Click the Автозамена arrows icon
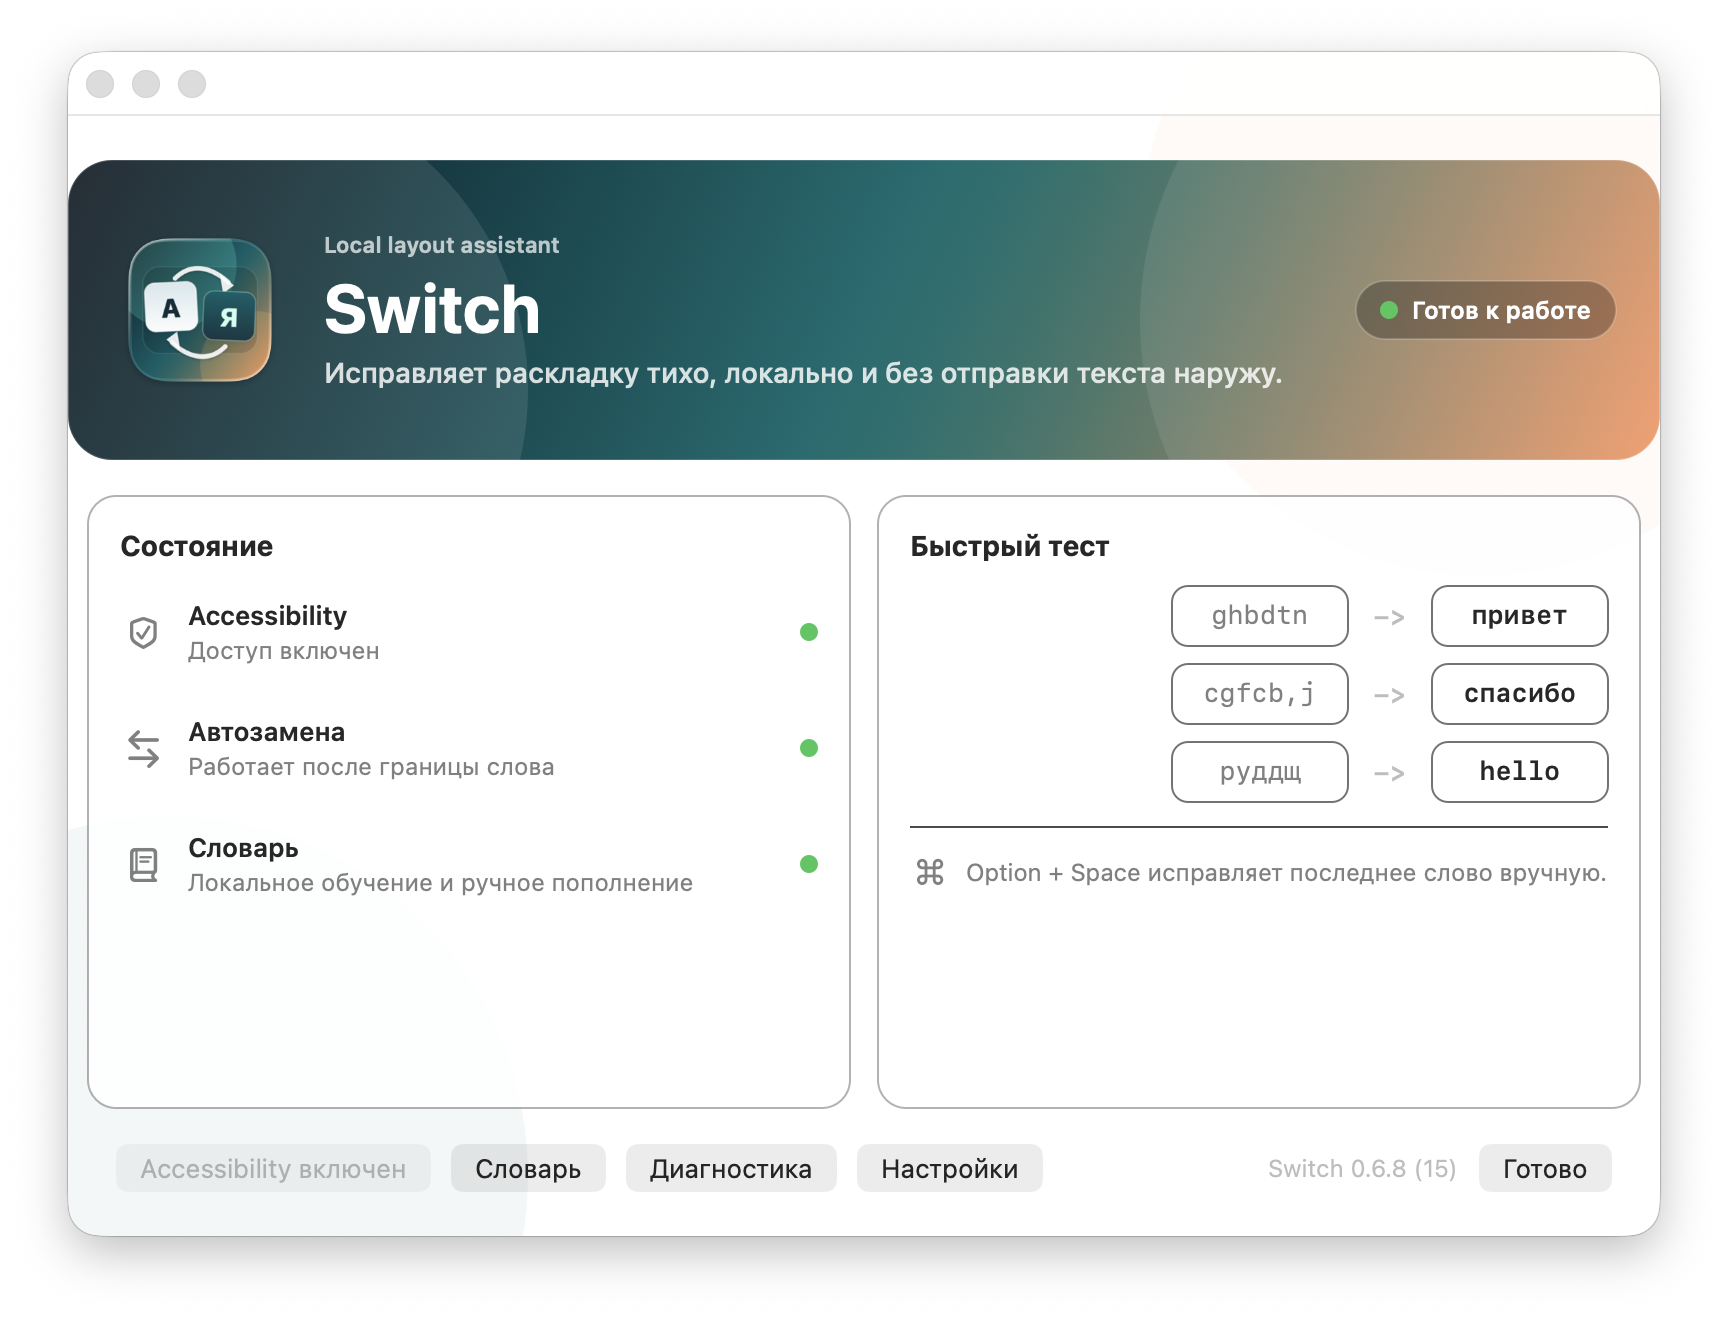 144,748
